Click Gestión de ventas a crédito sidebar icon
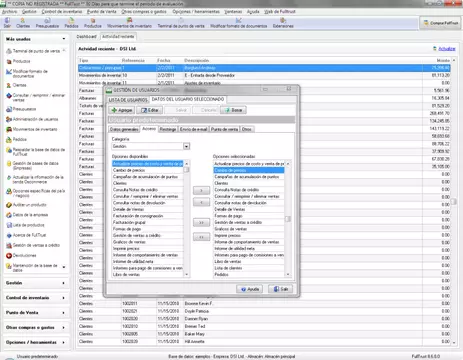The height and width of the screenshot is (360, 463). (9, 245)
